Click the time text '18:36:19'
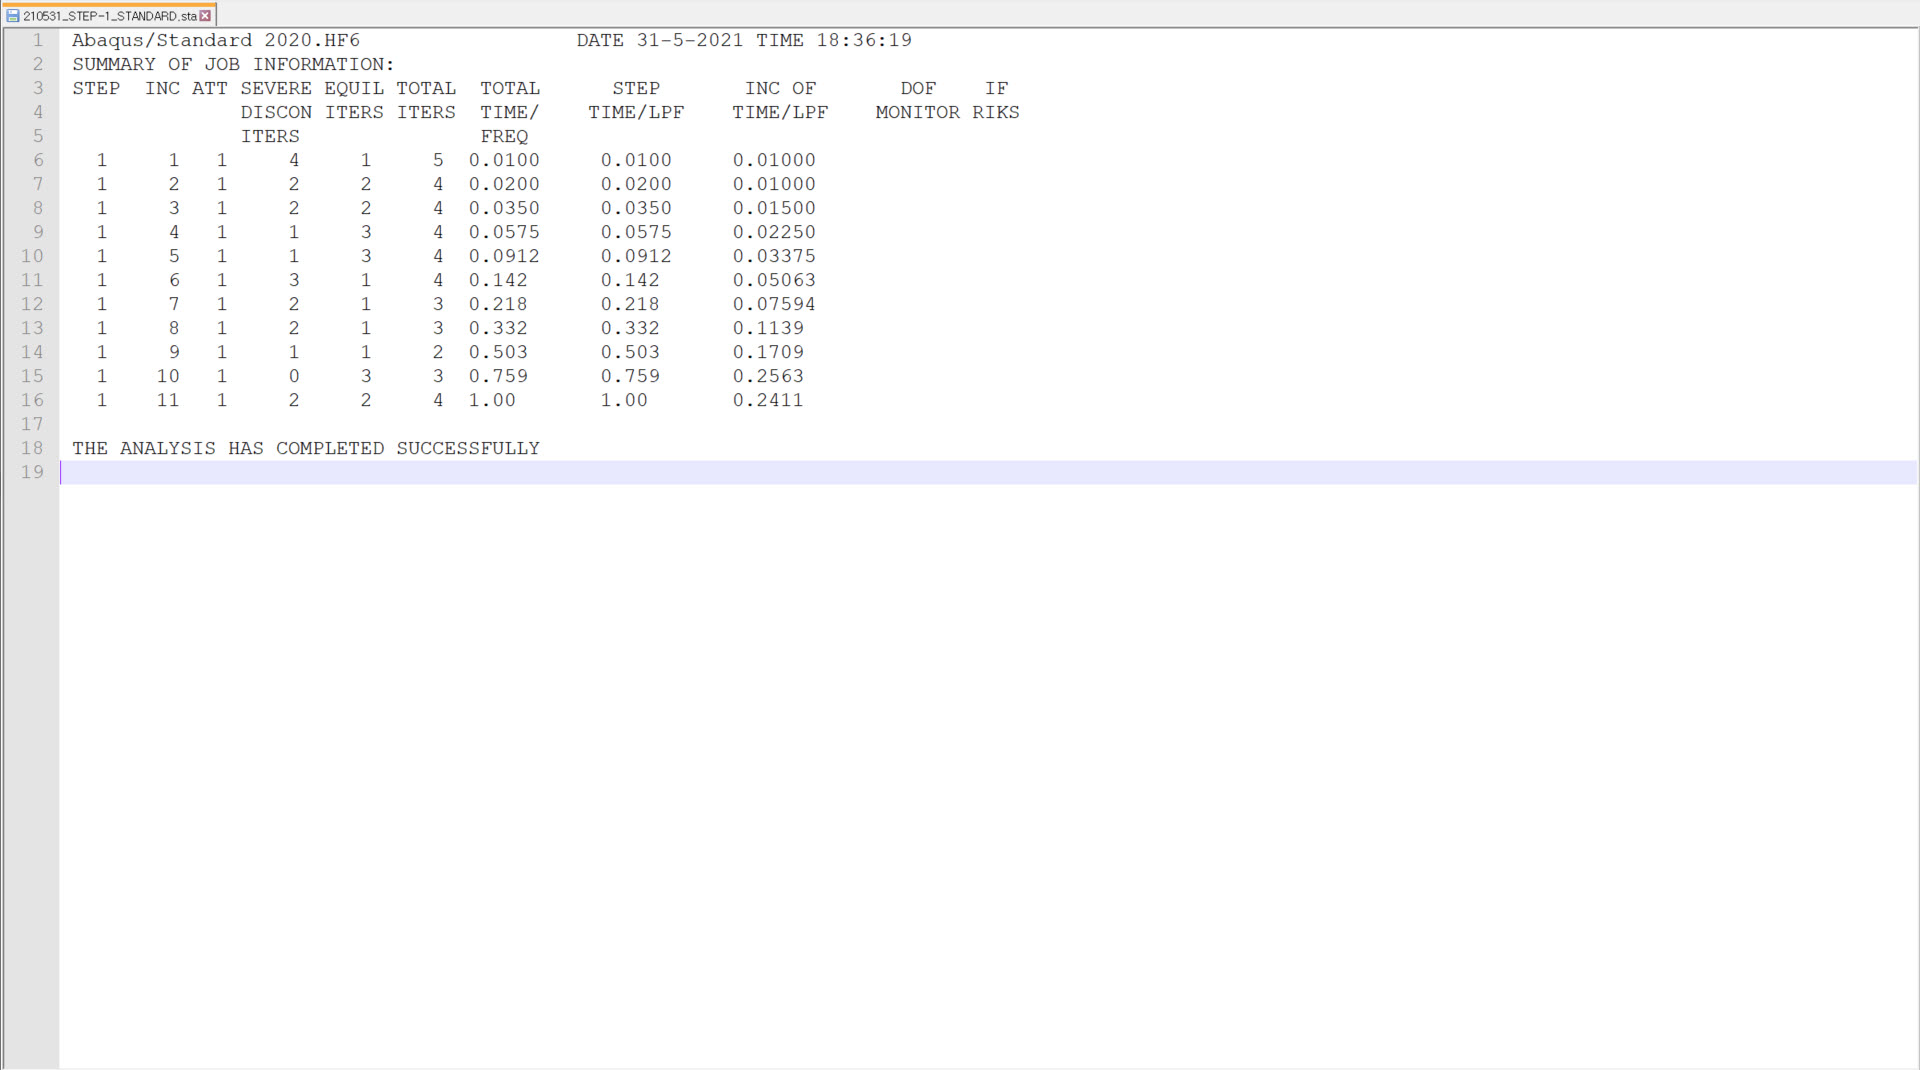The height and width of the screenshot is (1070, 1920). pyautogui.click(x=864, y=40)
